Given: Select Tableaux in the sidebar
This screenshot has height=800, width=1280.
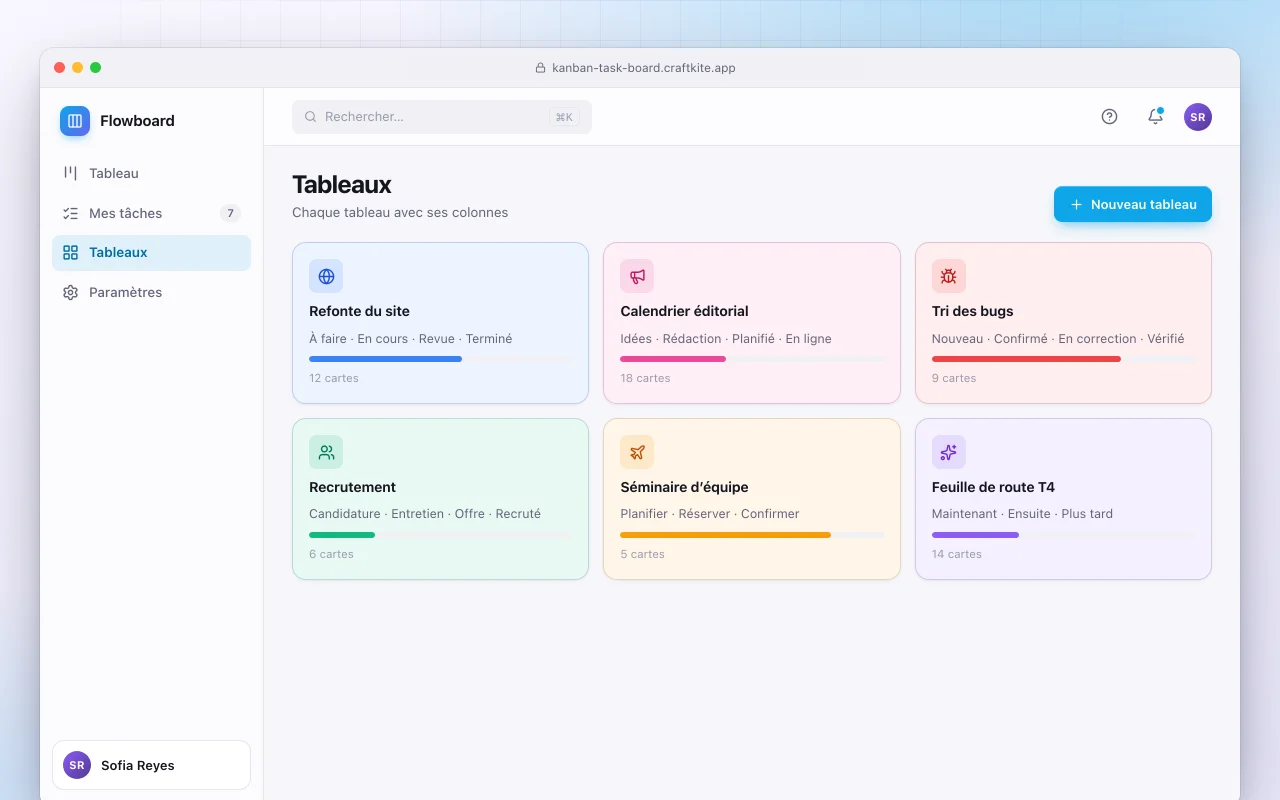Looking at the screenshot, I should (151, 253).
